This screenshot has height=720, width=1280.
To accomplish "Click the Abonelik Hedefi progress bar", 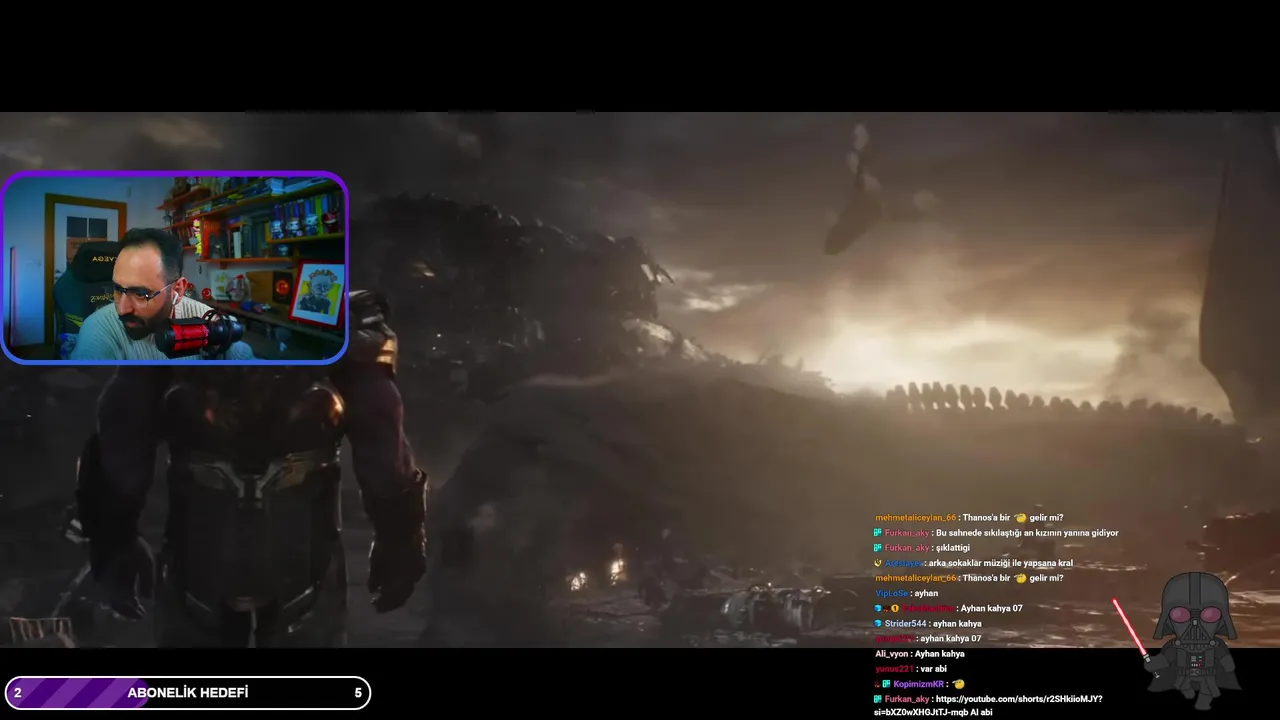I will (x=187, y=693).
